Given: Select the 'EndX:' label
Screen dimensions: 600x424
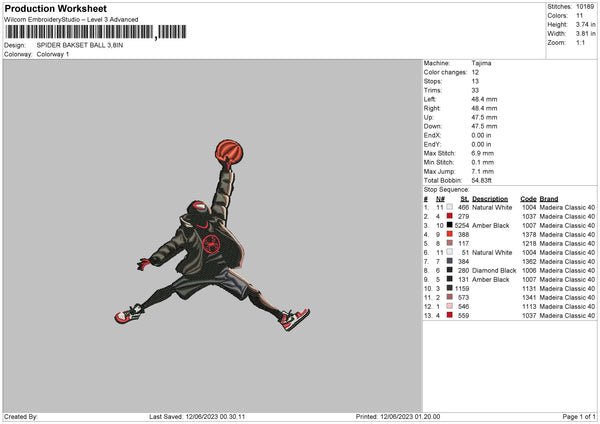Looking at the screenshot, I should click(432, 135).
